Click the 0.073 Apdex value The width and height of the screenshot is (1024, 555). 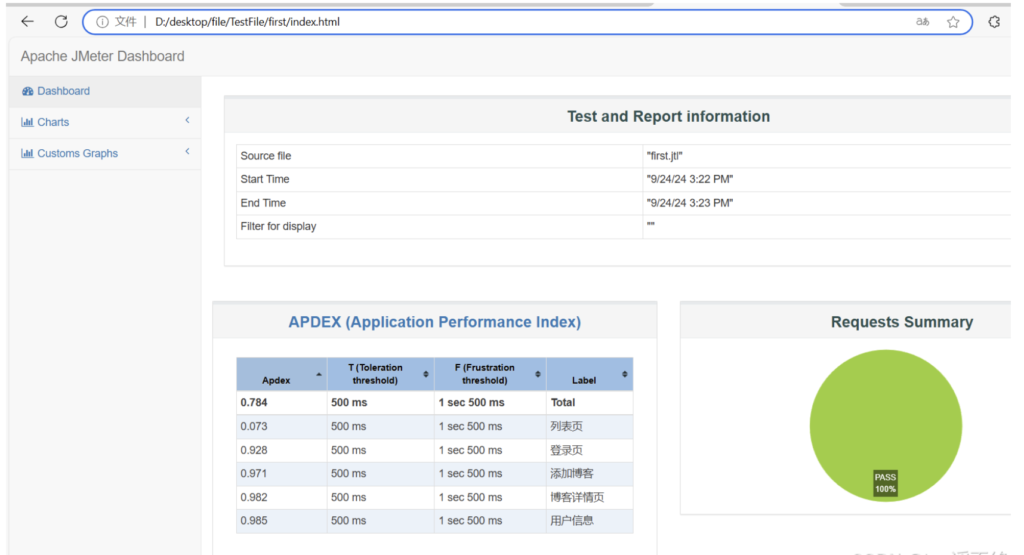(253, 426)
